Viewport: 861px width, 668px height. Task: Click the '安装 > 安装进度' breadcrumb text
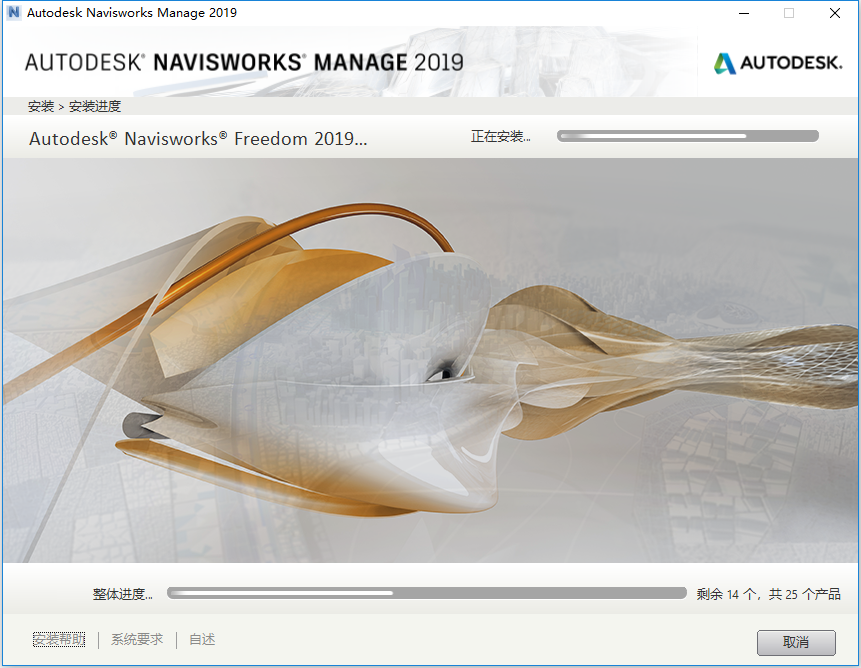coord(74,106)
